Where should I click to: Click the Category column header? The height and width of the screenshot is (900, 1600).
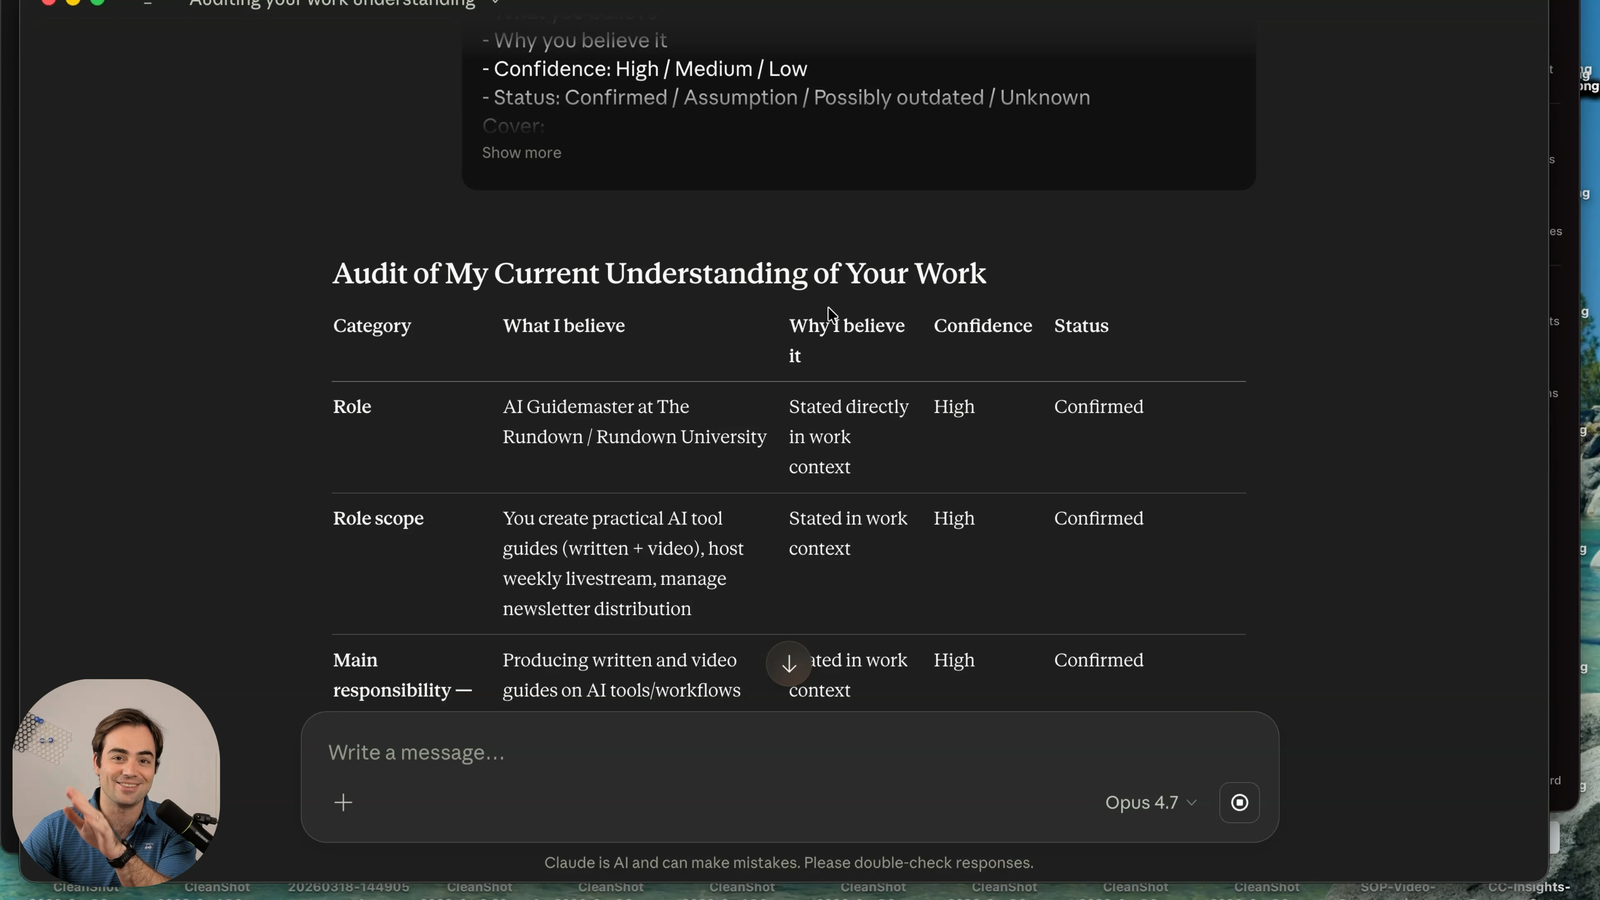[x=372, y=325]
